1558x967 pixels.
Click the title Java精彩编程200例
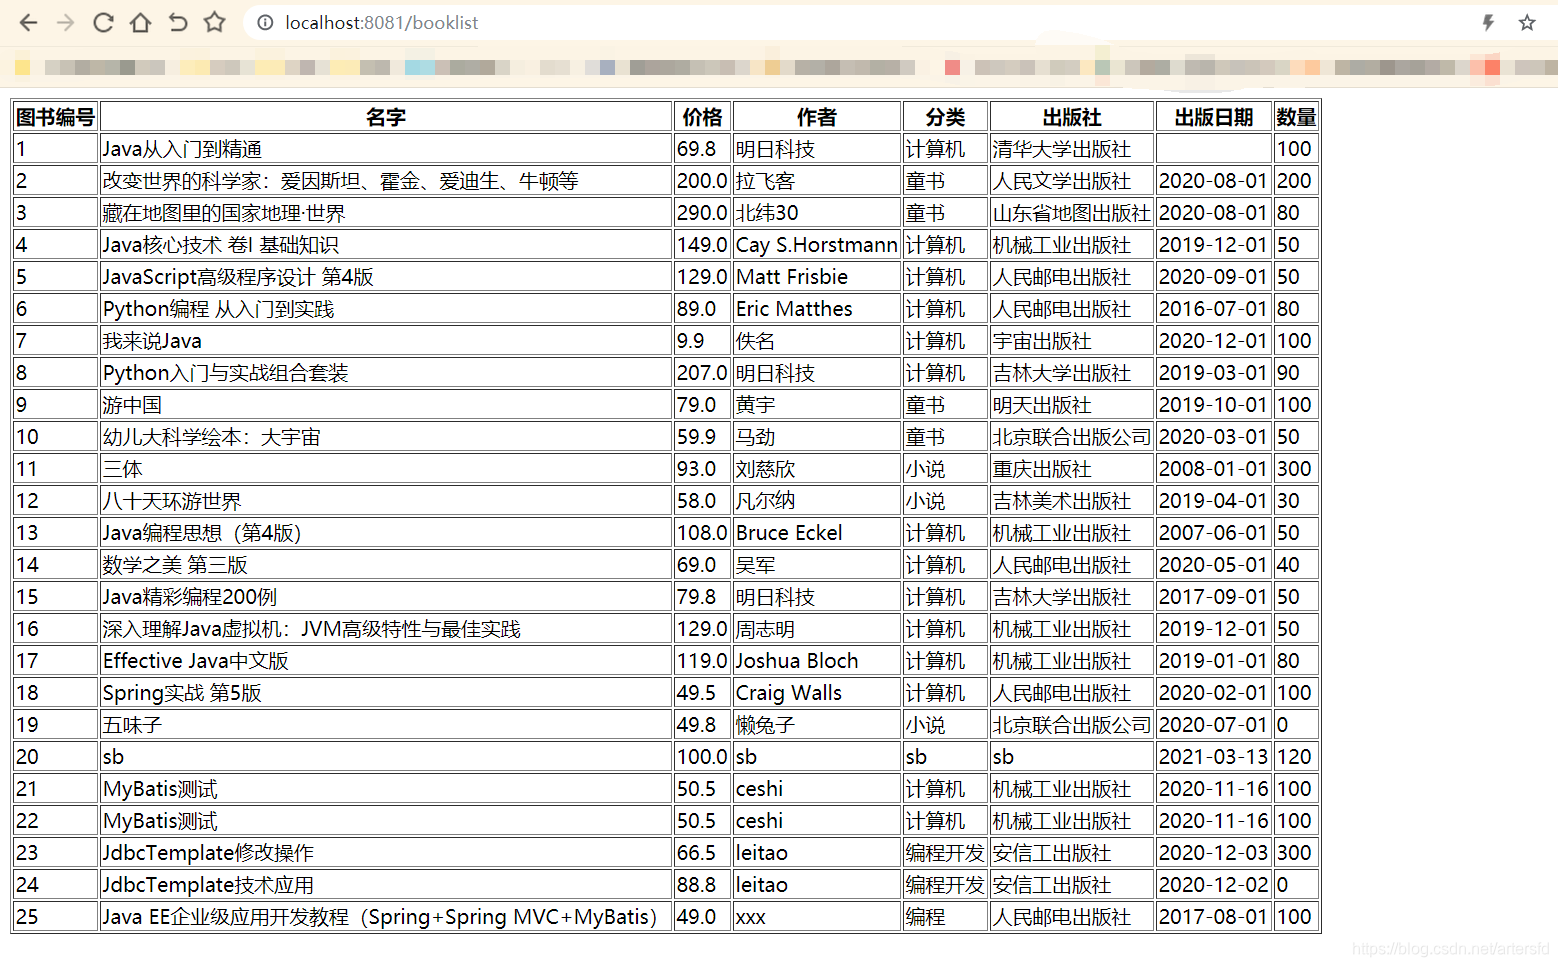point(190,597)
